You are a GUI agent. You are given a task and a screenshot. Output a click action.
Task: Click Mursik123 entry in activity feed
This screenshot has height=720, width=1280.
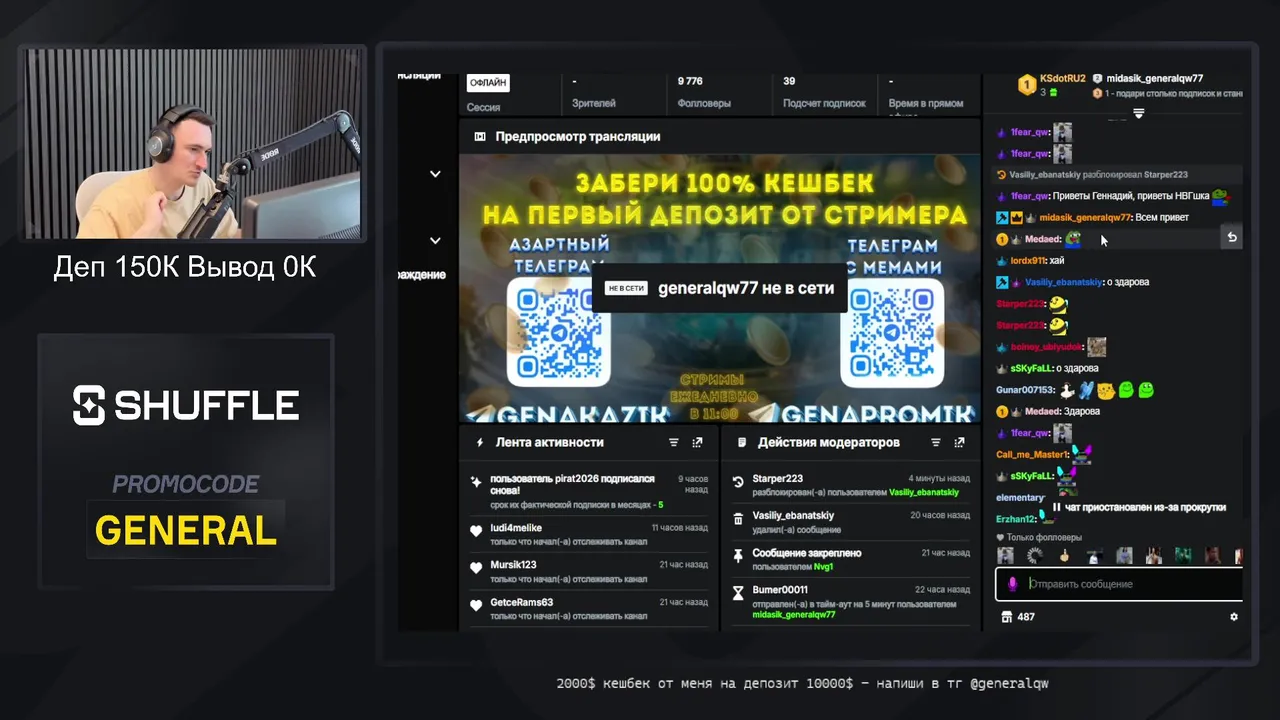(589, 571)
